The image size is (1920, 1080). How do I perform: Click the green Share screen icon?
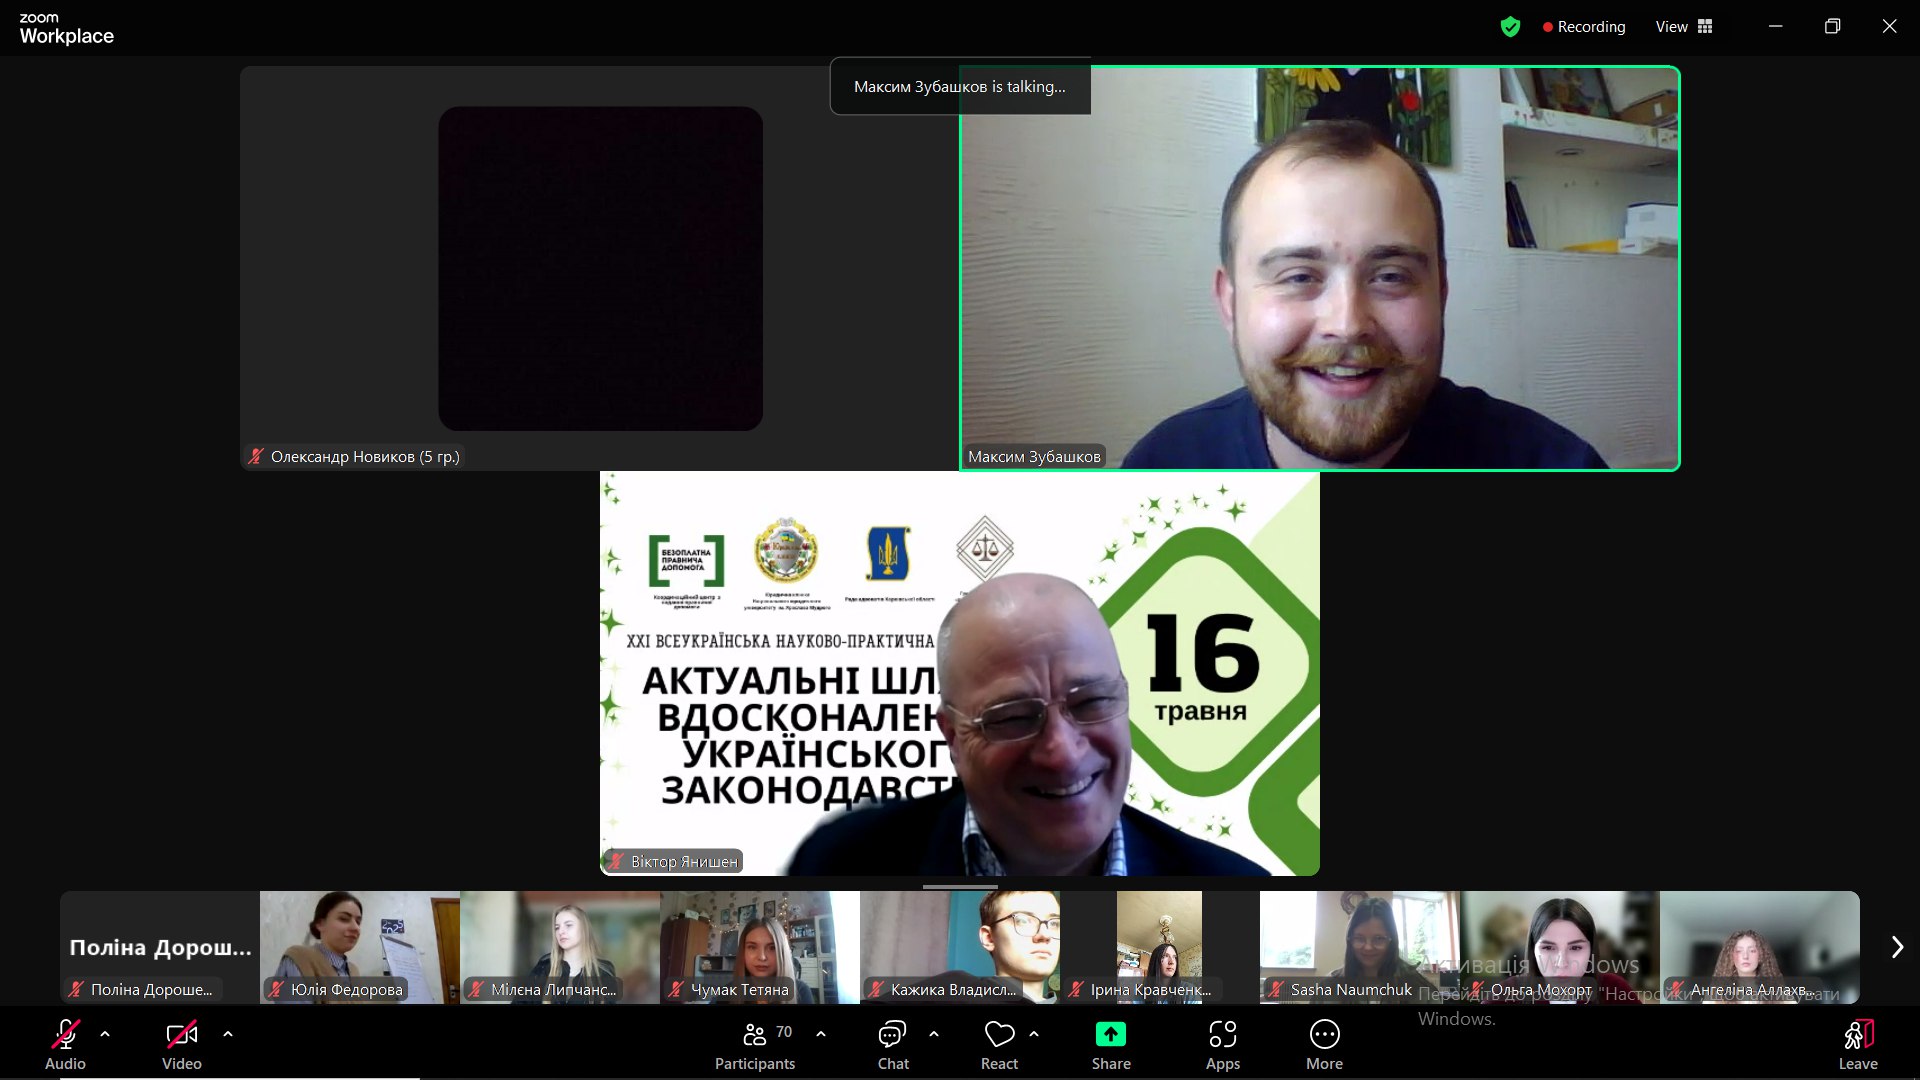(1110, 1034)
